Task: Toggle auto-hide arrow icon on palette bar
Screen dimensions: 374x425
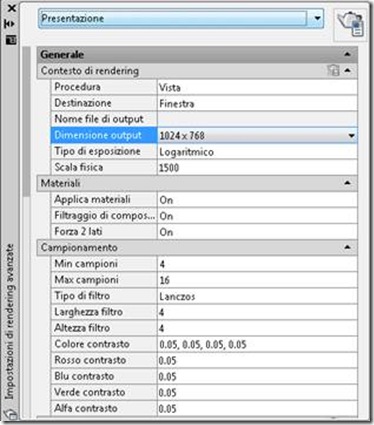Action: pos(10,24)
